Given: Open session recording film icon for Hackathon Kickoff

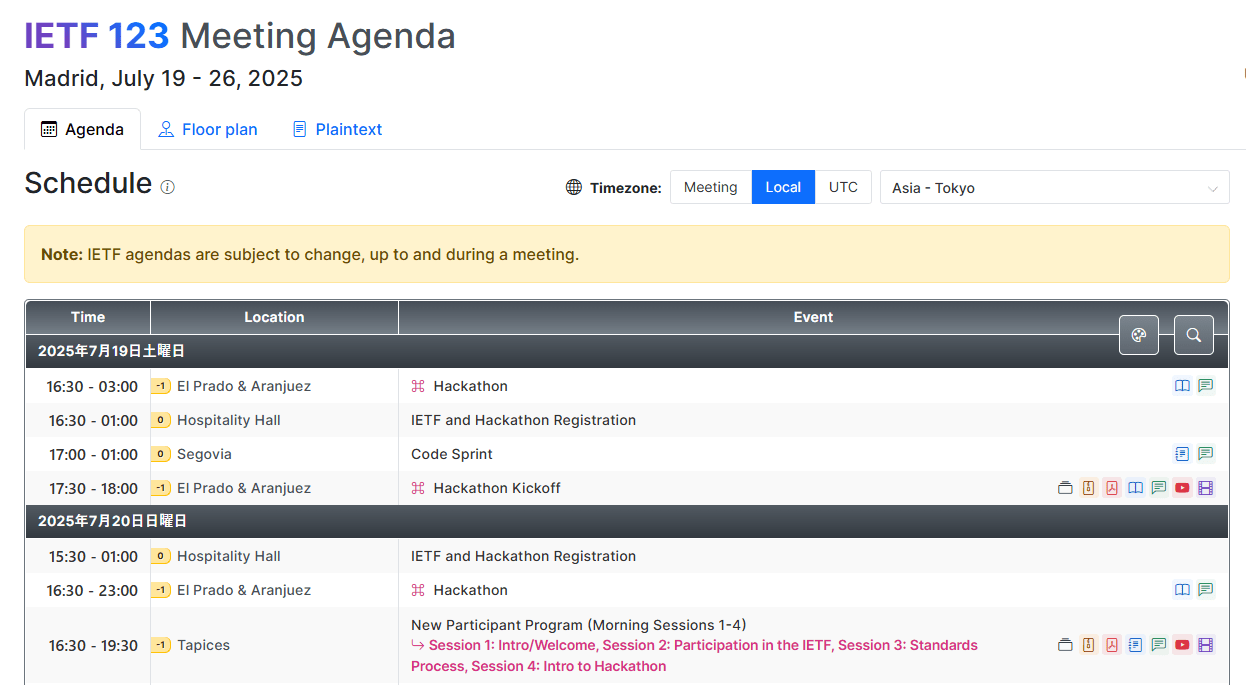Looking at the screenshot, I should [1205, 488].
